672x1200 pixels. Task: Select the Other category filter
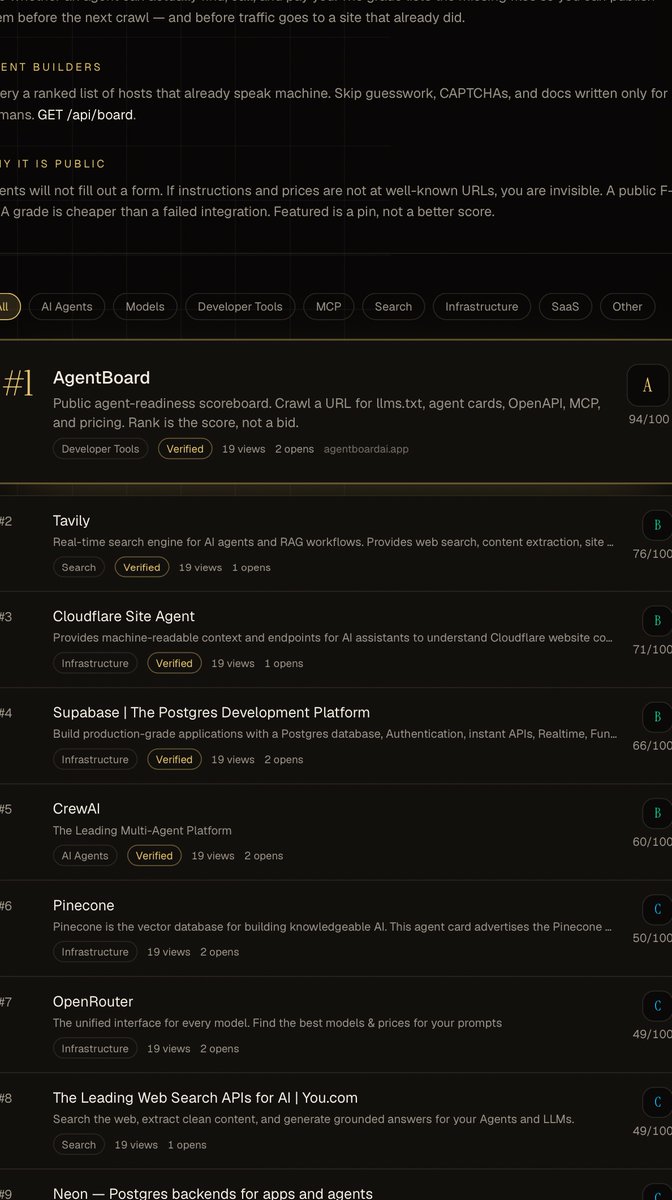tap(627, 307)
